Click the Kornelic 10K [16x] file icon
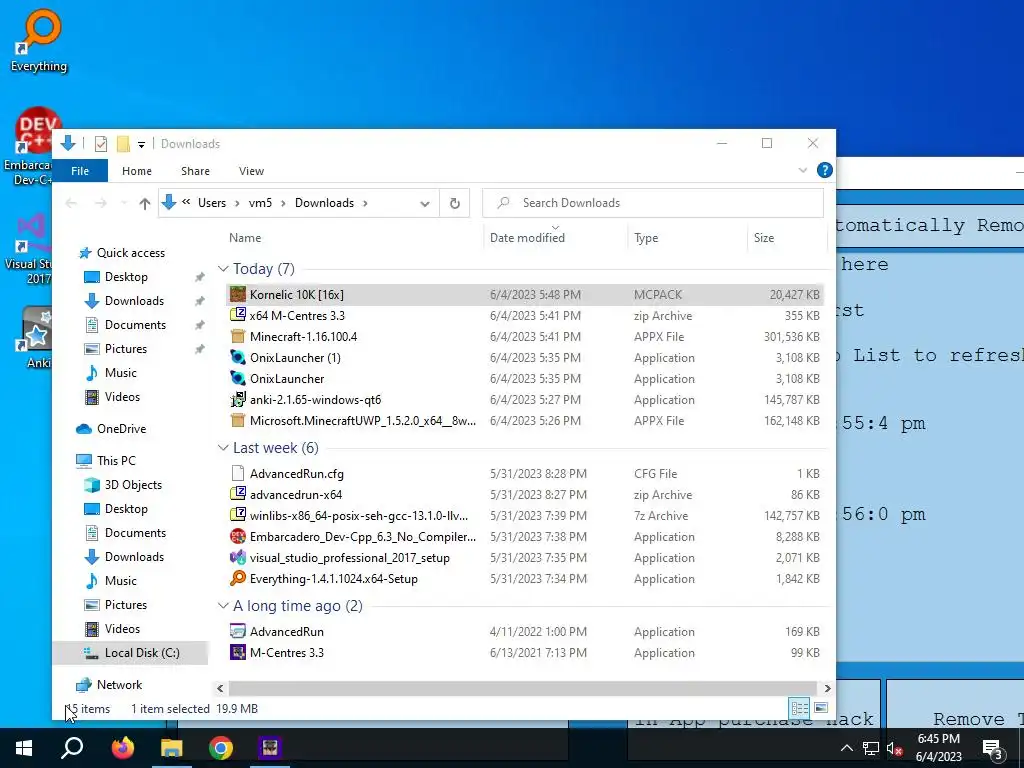This screenshot has width=1024, height=768. tap(238, 295)
